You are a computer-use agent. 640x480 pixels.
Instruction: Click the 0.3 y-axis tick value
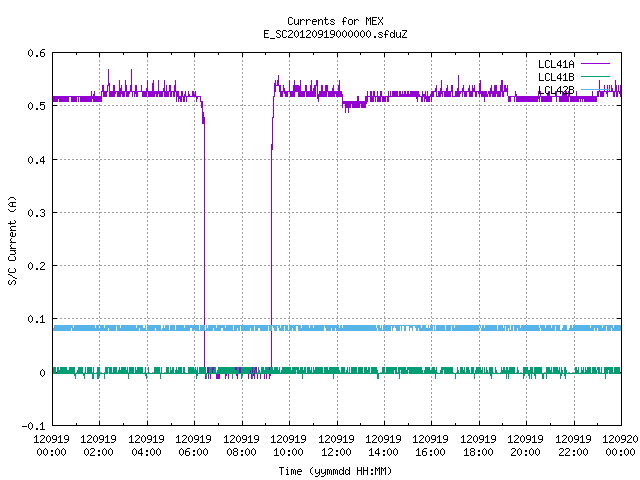tap(36, 213)
